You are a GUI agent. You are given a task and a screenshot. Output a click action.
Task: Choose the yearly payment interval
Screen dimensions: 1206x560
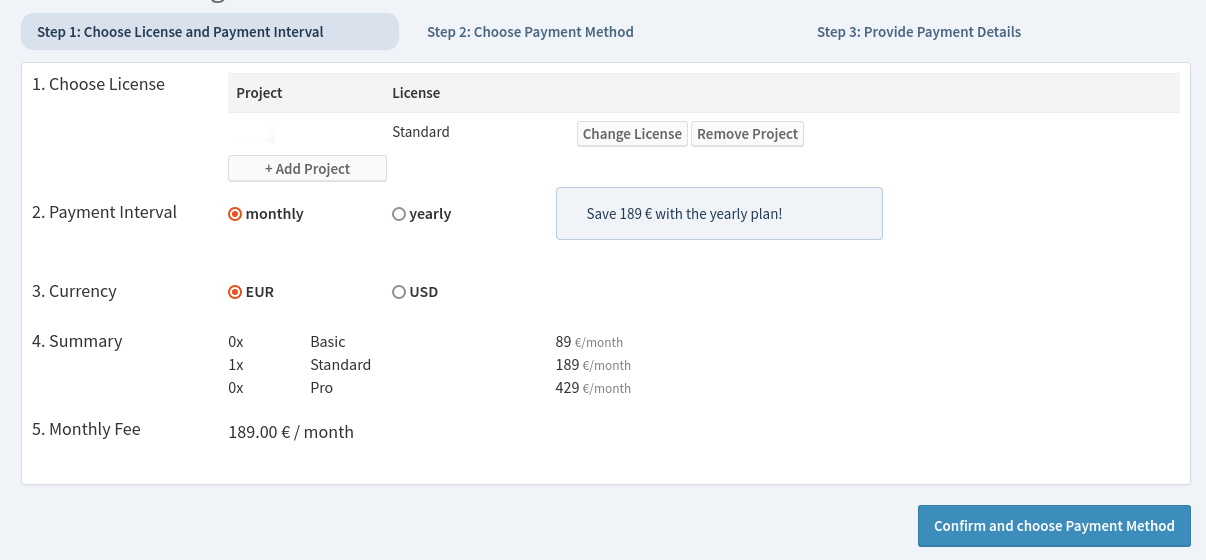[422, 214]
